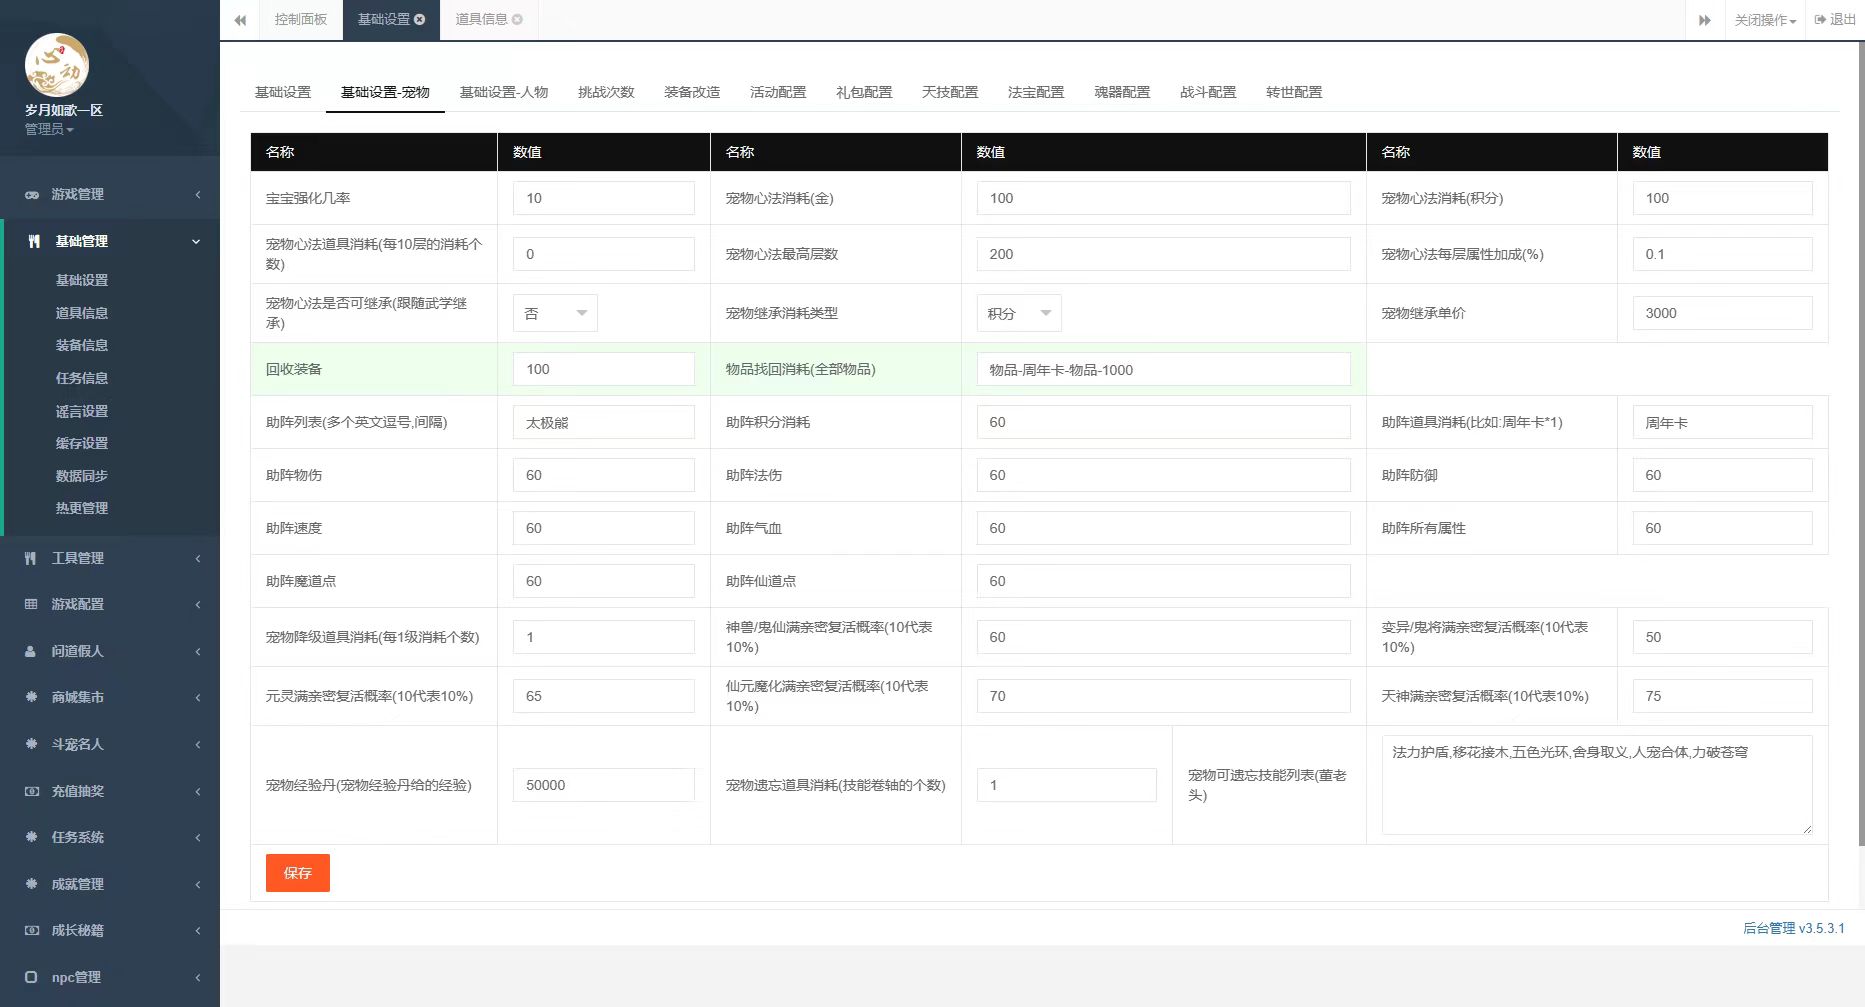Click the 助阵道具消耗 input showing 周年卡
This screenshot has width=1865, height=1007.
coord(1722,422)
